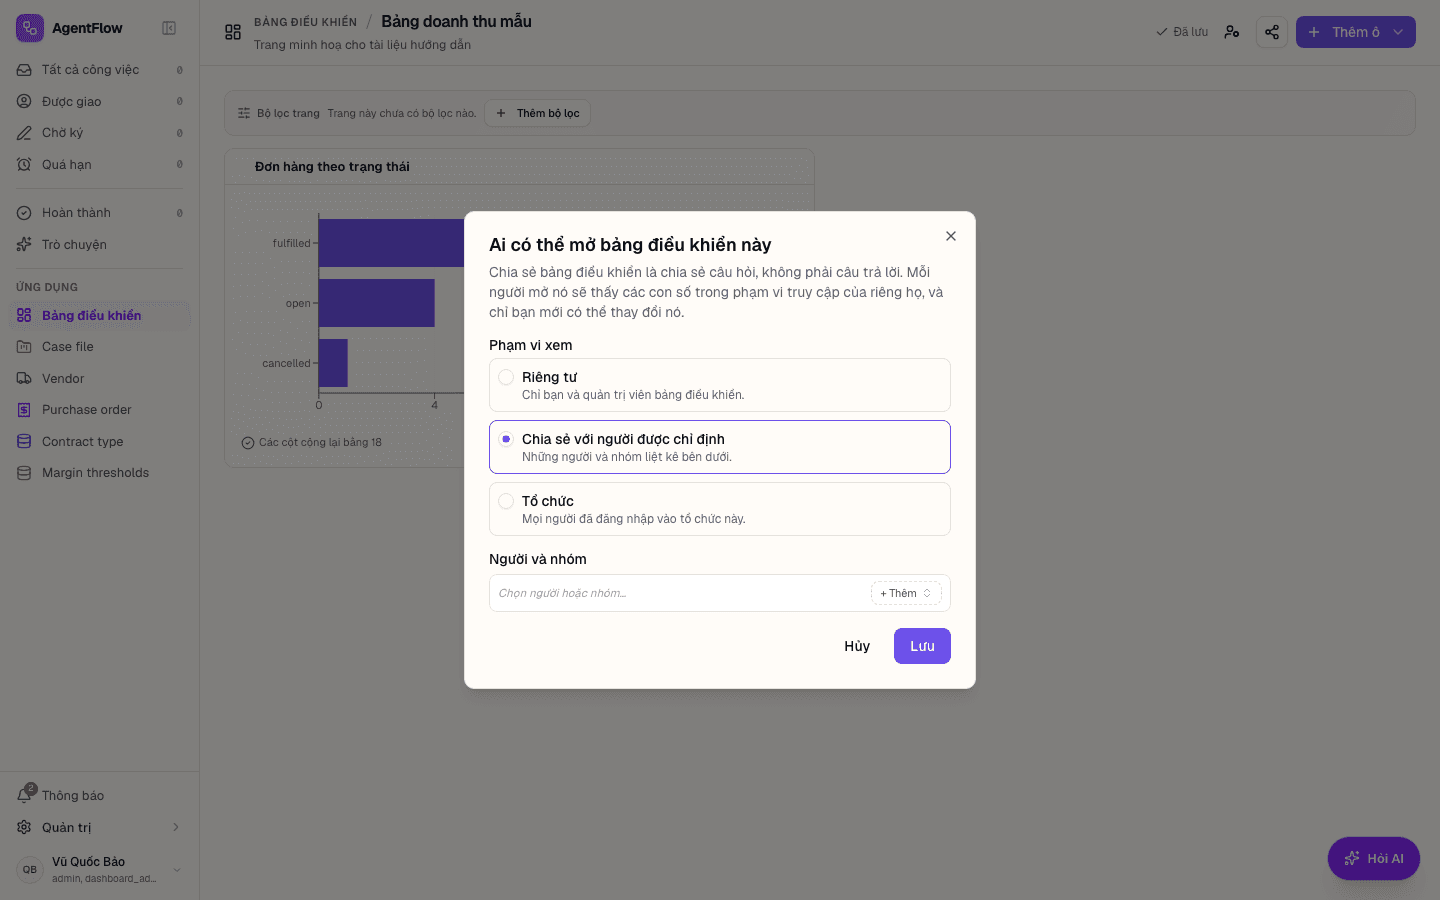Collapse the sidebar with the panel icon
1440x900 pixels.
pos(169,28)
